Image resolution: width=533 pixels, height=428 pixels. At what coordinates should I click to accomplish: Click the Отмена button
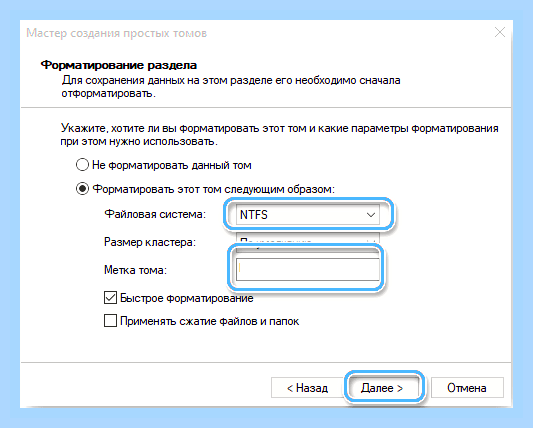coord(467,388)
